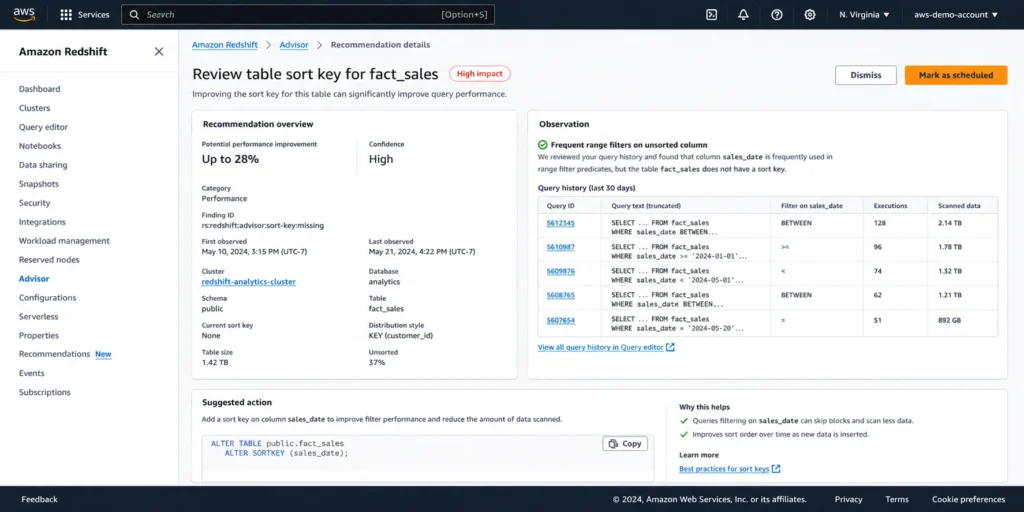The height and width of the screenshot is (512, 1024).
Task: Click the Up to 28% improvement value
Action: tap(231, 159)
